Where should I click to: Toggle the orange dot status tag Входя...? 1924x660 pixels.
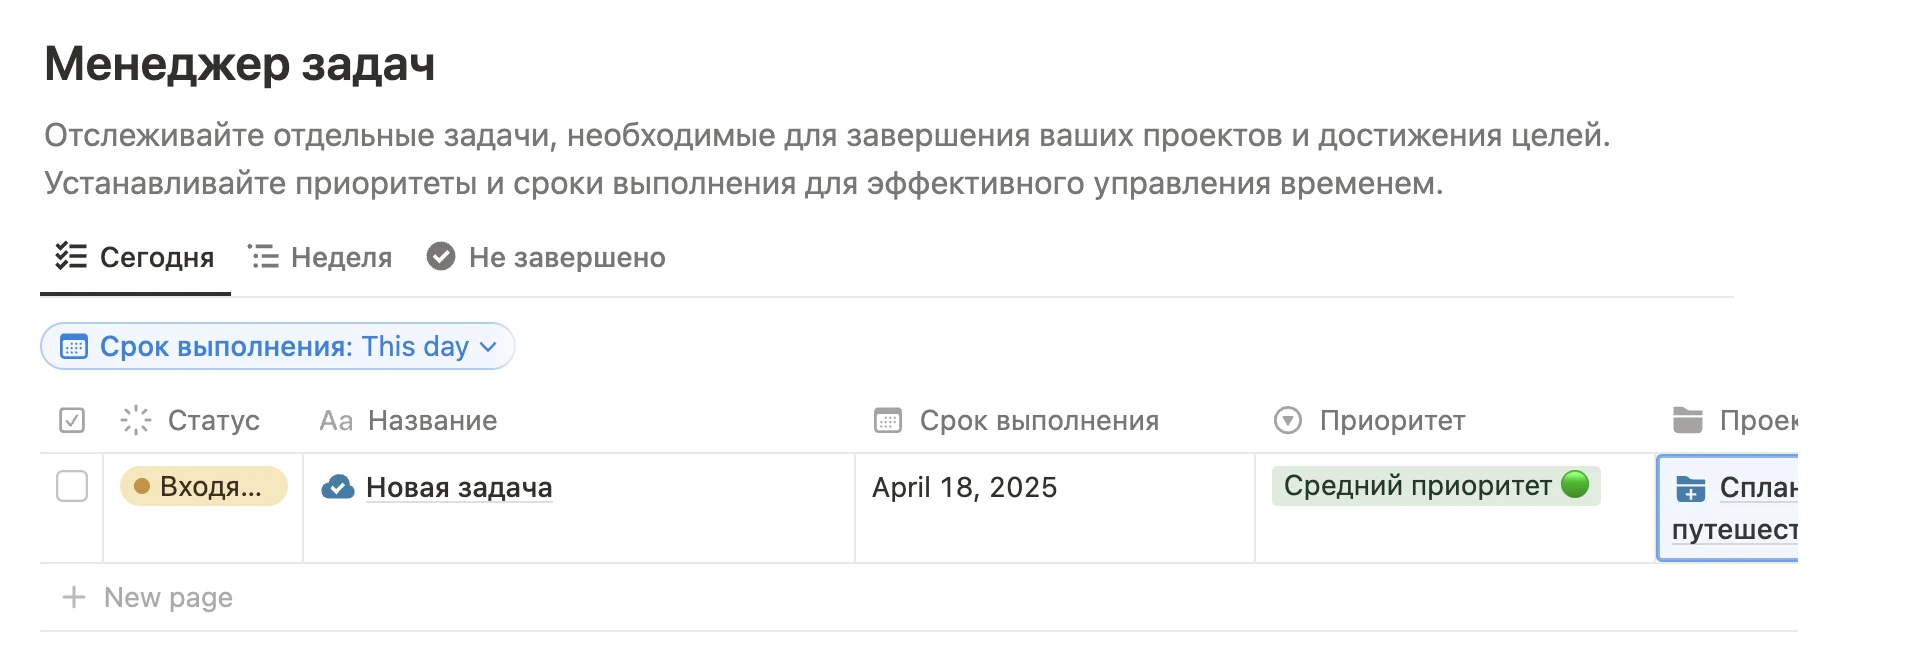coord(203,487)
